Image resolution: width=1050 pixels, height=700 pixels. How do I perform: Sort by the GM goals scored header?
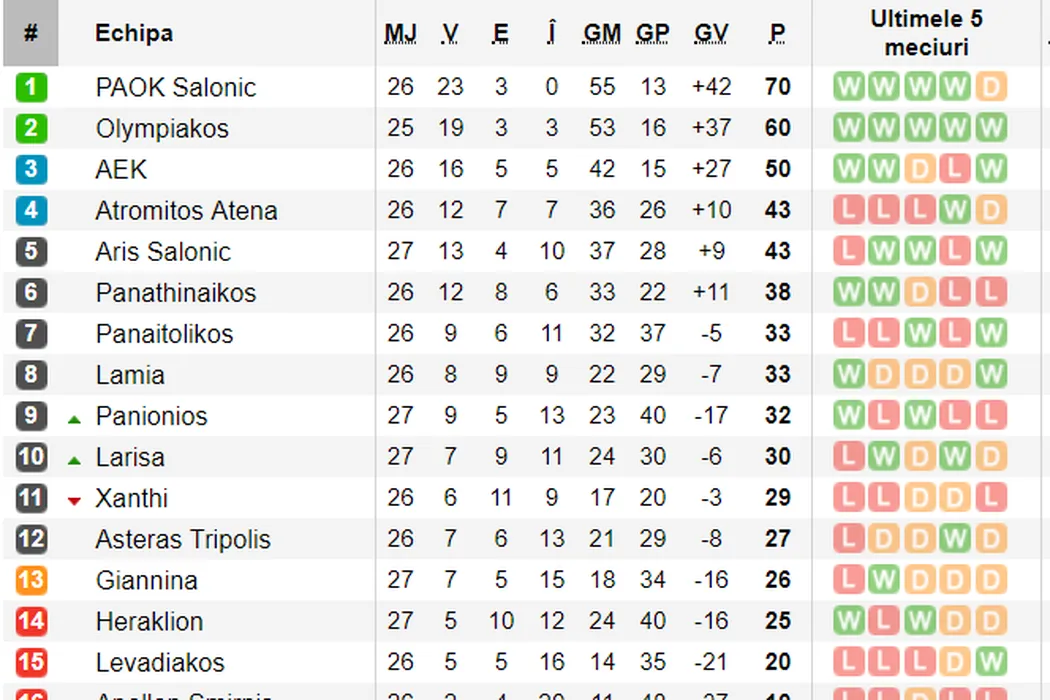pyautogui.click(x=602, y=34)
